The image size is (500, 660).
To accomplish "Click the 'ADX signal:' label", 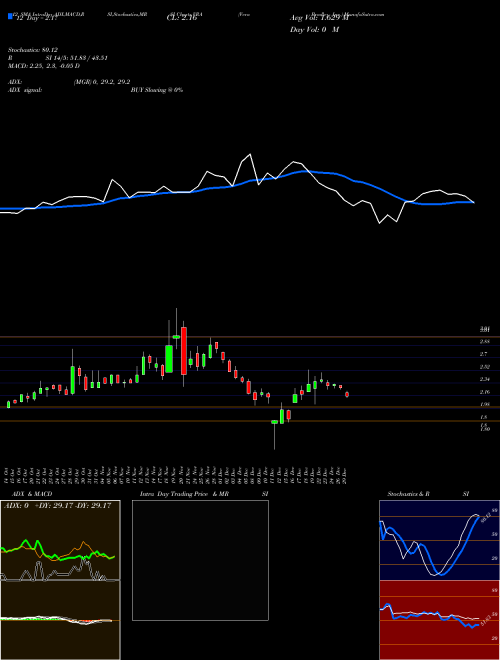I will point(25,90).
